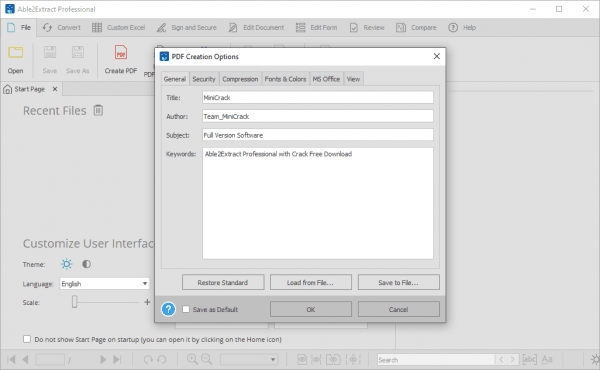Open the Review menu tab
600x370 pixels.
[367, 28]
